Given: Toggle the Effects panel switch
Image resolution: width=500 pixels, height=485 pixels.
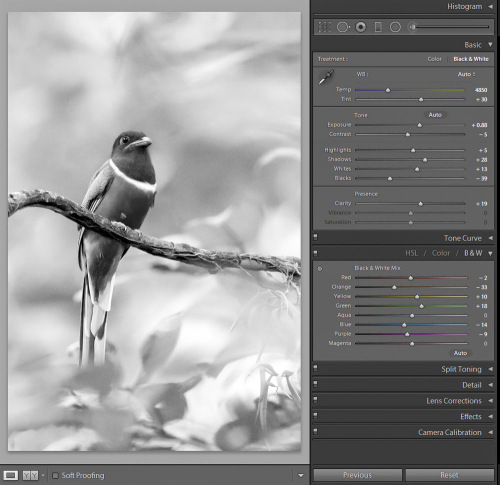Looking at the screenshot, I should tap(315, 416).
